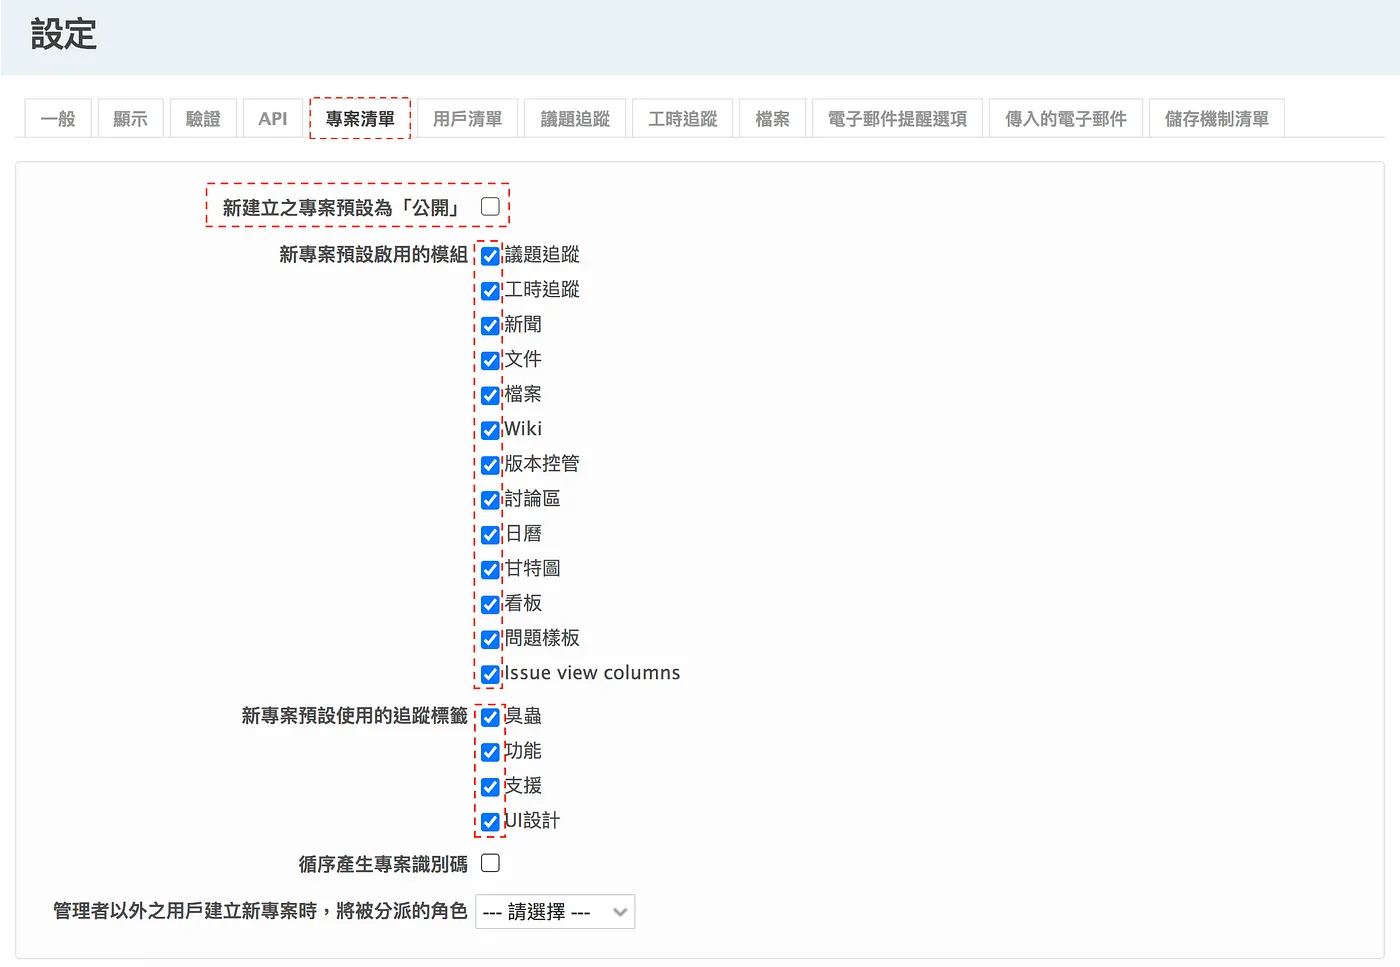Uncheck the 議題追蹤 module checkbox

click(490, 256)
